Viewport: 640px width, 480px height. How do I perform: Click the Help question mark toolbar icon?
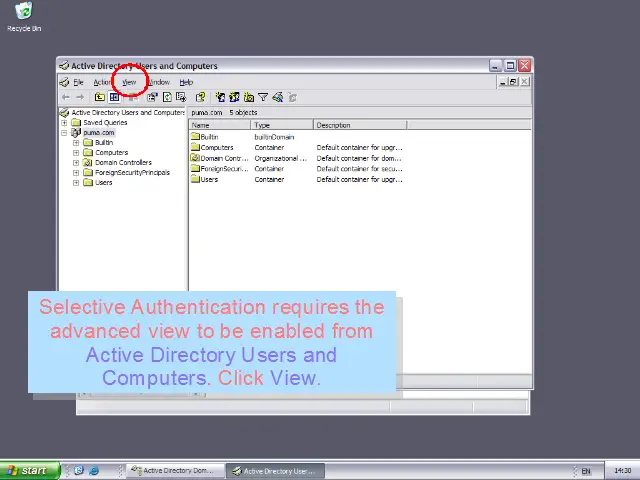[x=200, y=97]
